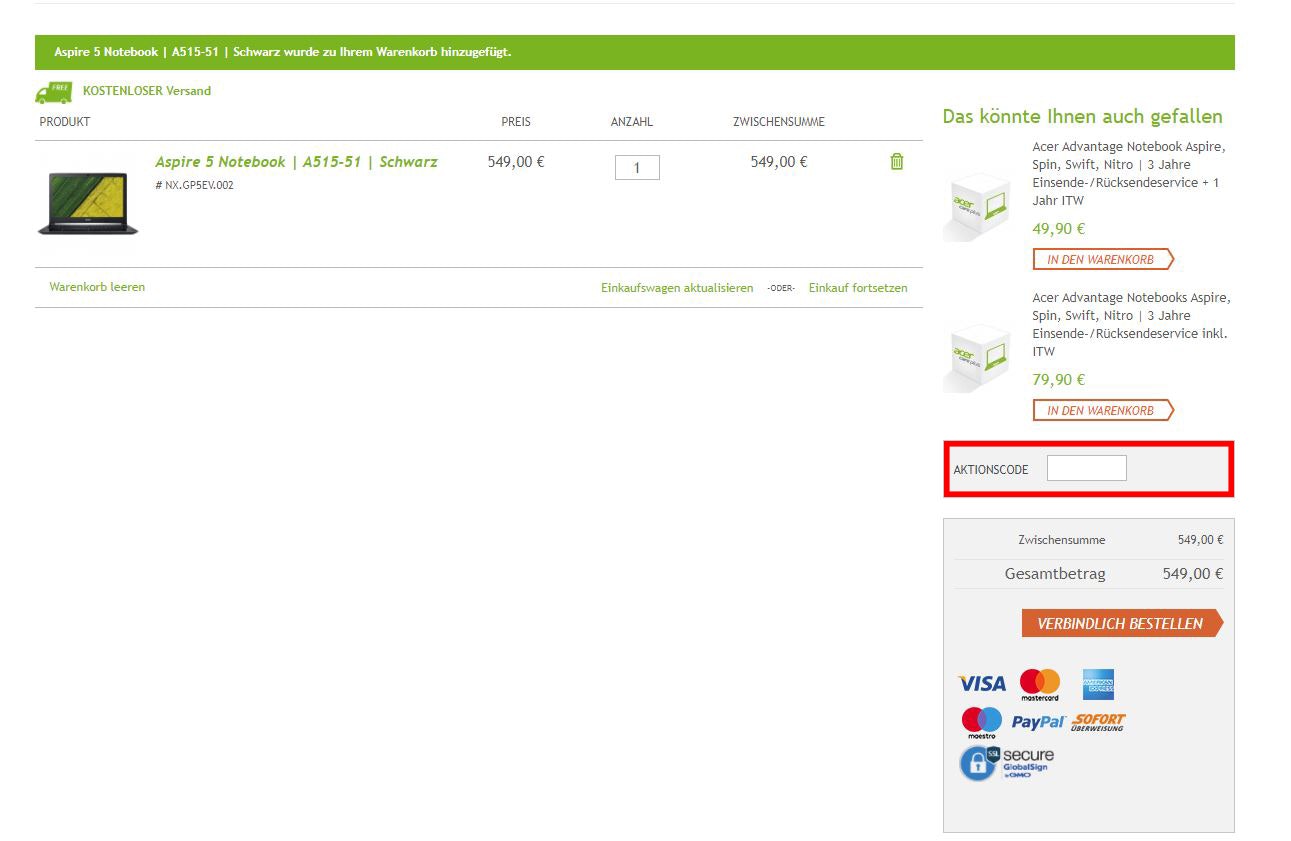This screenshot has width=1291, height=841.
Task: Click the green added-to-cart notification banner
Action: [634, 52]
